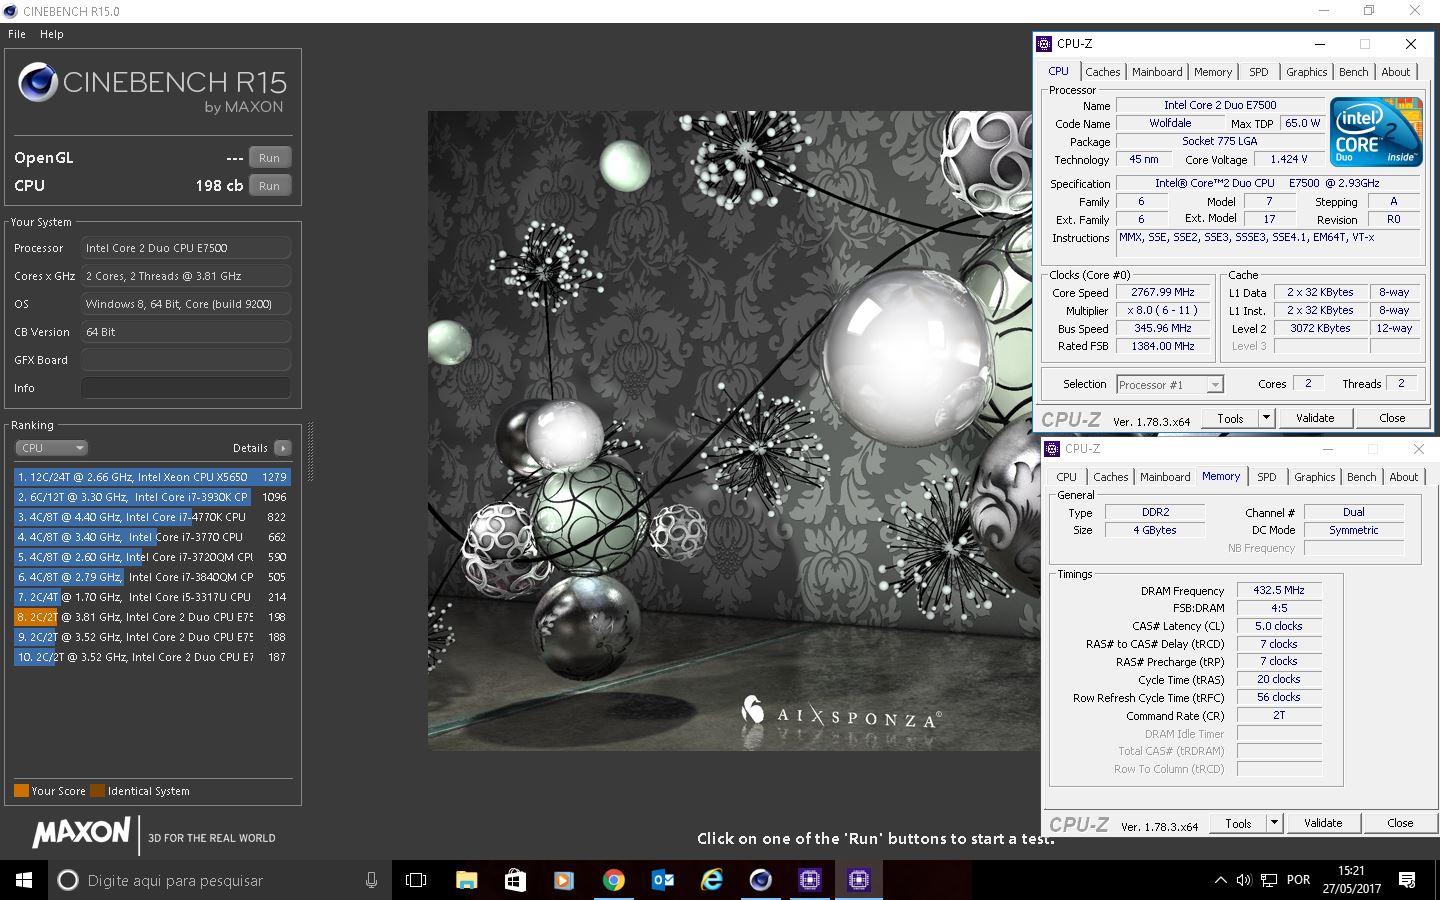Screen dimensions: 1440x900
Task: Click Tools button in bottom CPU-Z window
Action: (1238, 823)
